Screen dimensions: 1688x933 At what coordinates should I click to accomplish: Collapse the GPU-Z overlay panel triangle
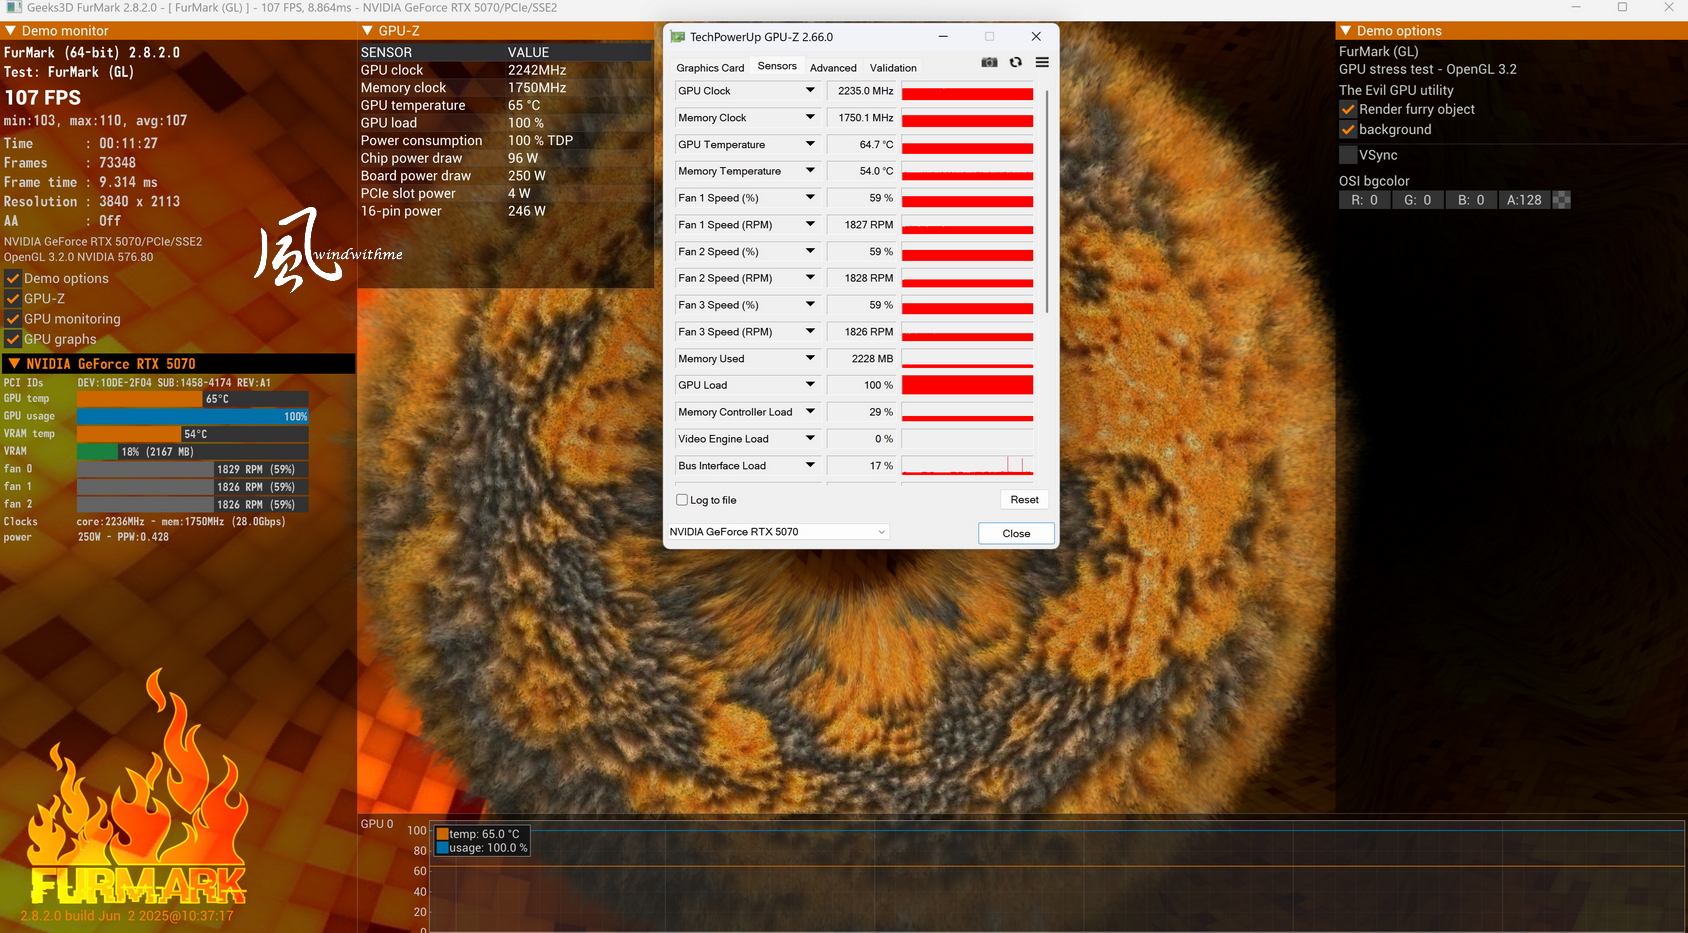click(367, 31)
